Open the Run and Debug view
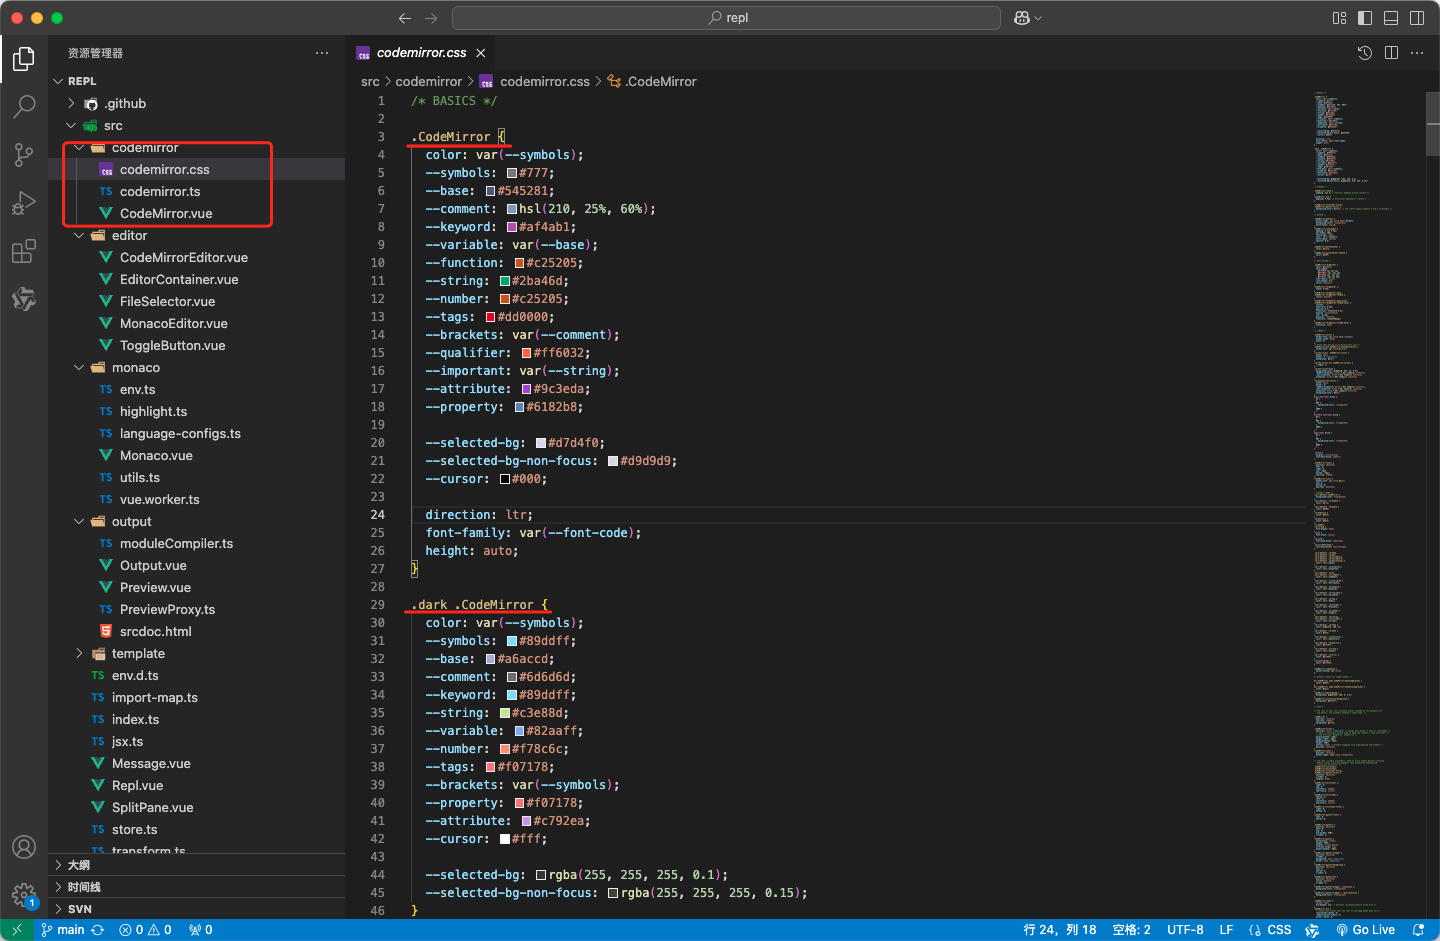This screenshot has height=941, width=1440. [x=24, y=202]
